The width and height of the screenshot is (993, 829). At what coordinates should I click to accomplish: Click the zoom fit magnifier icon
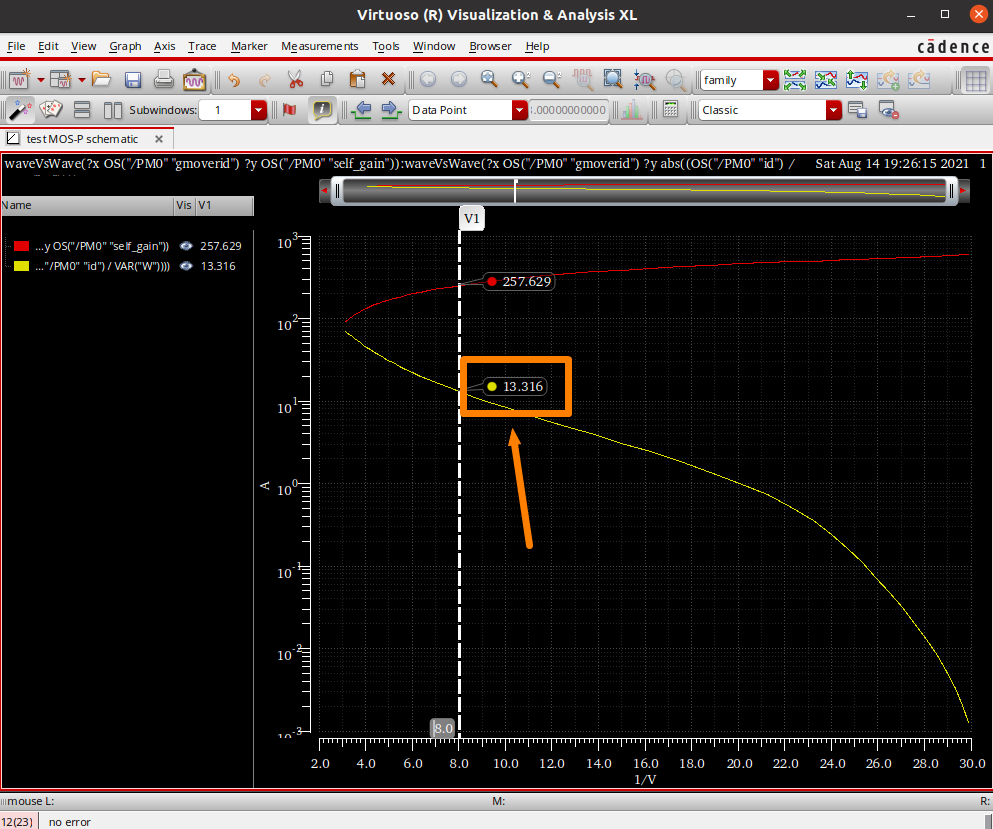click(x=489, y=79)
